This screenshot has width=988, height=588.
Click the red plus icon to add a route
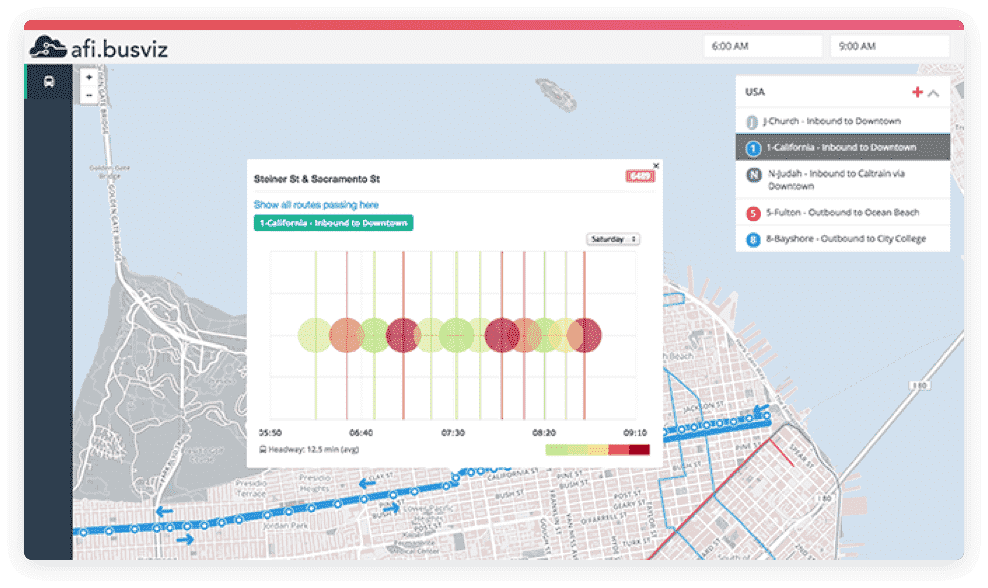[919, 91]
